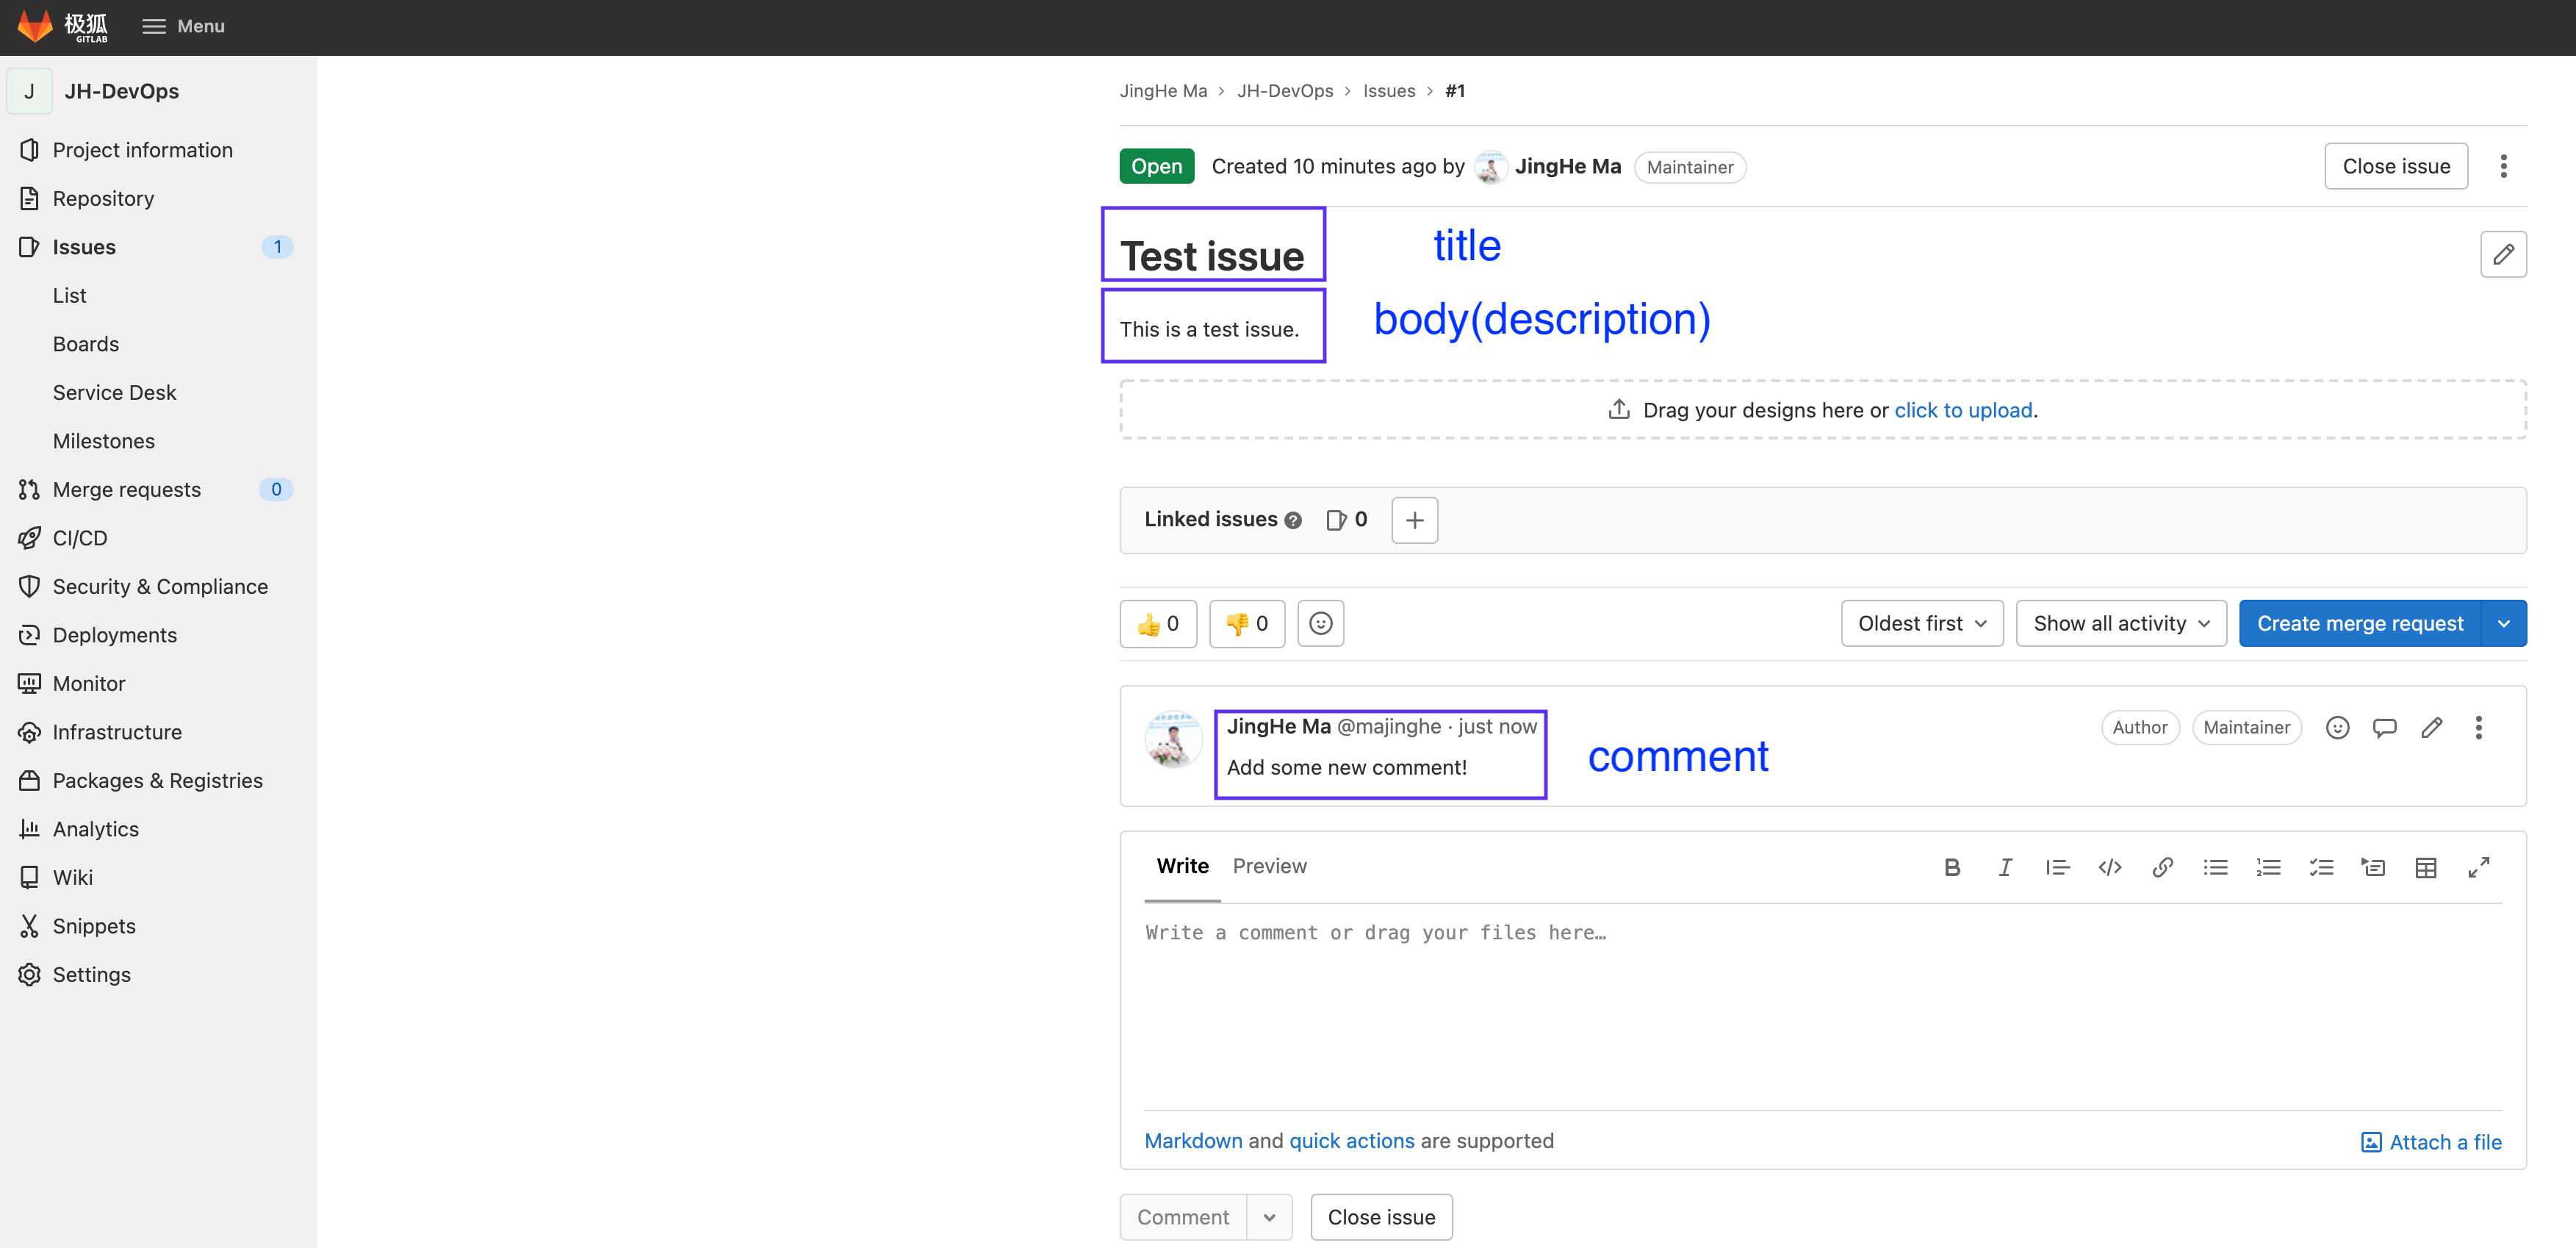Click the bold formatting icon

pos(1951,867)
